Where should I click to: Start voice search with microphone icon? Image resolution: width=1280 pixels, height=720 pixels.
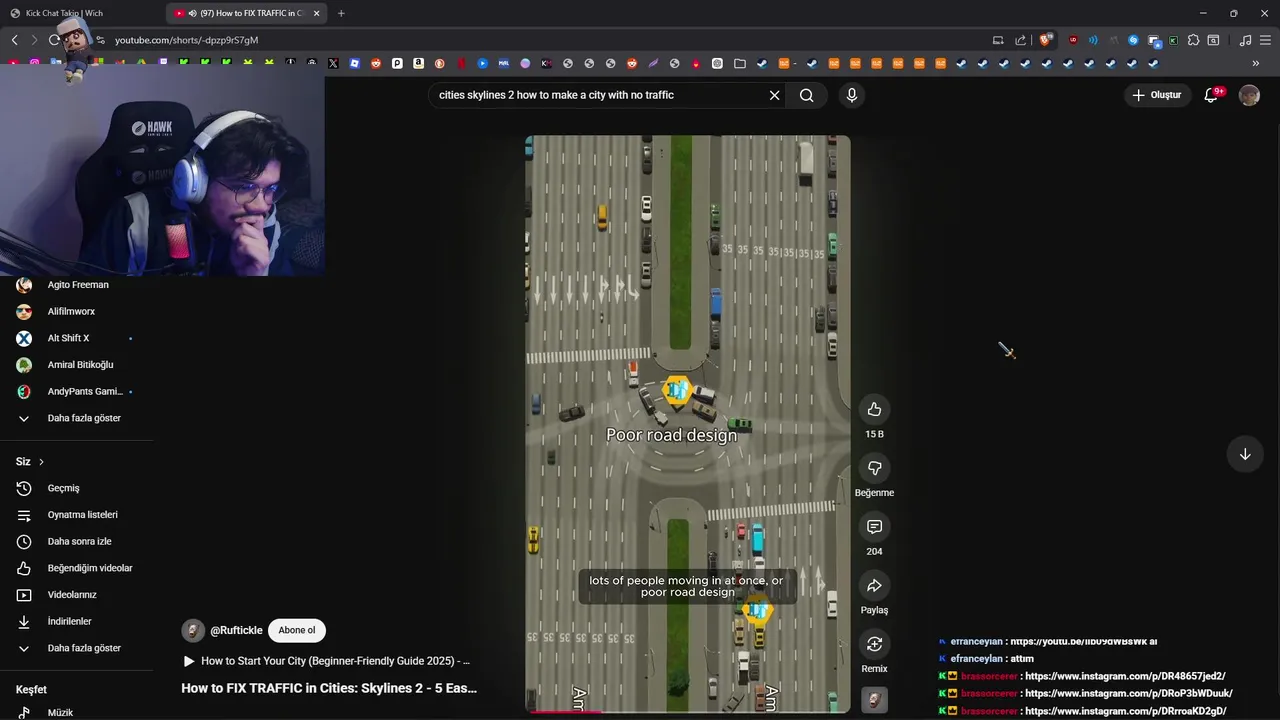pos(852,95)
